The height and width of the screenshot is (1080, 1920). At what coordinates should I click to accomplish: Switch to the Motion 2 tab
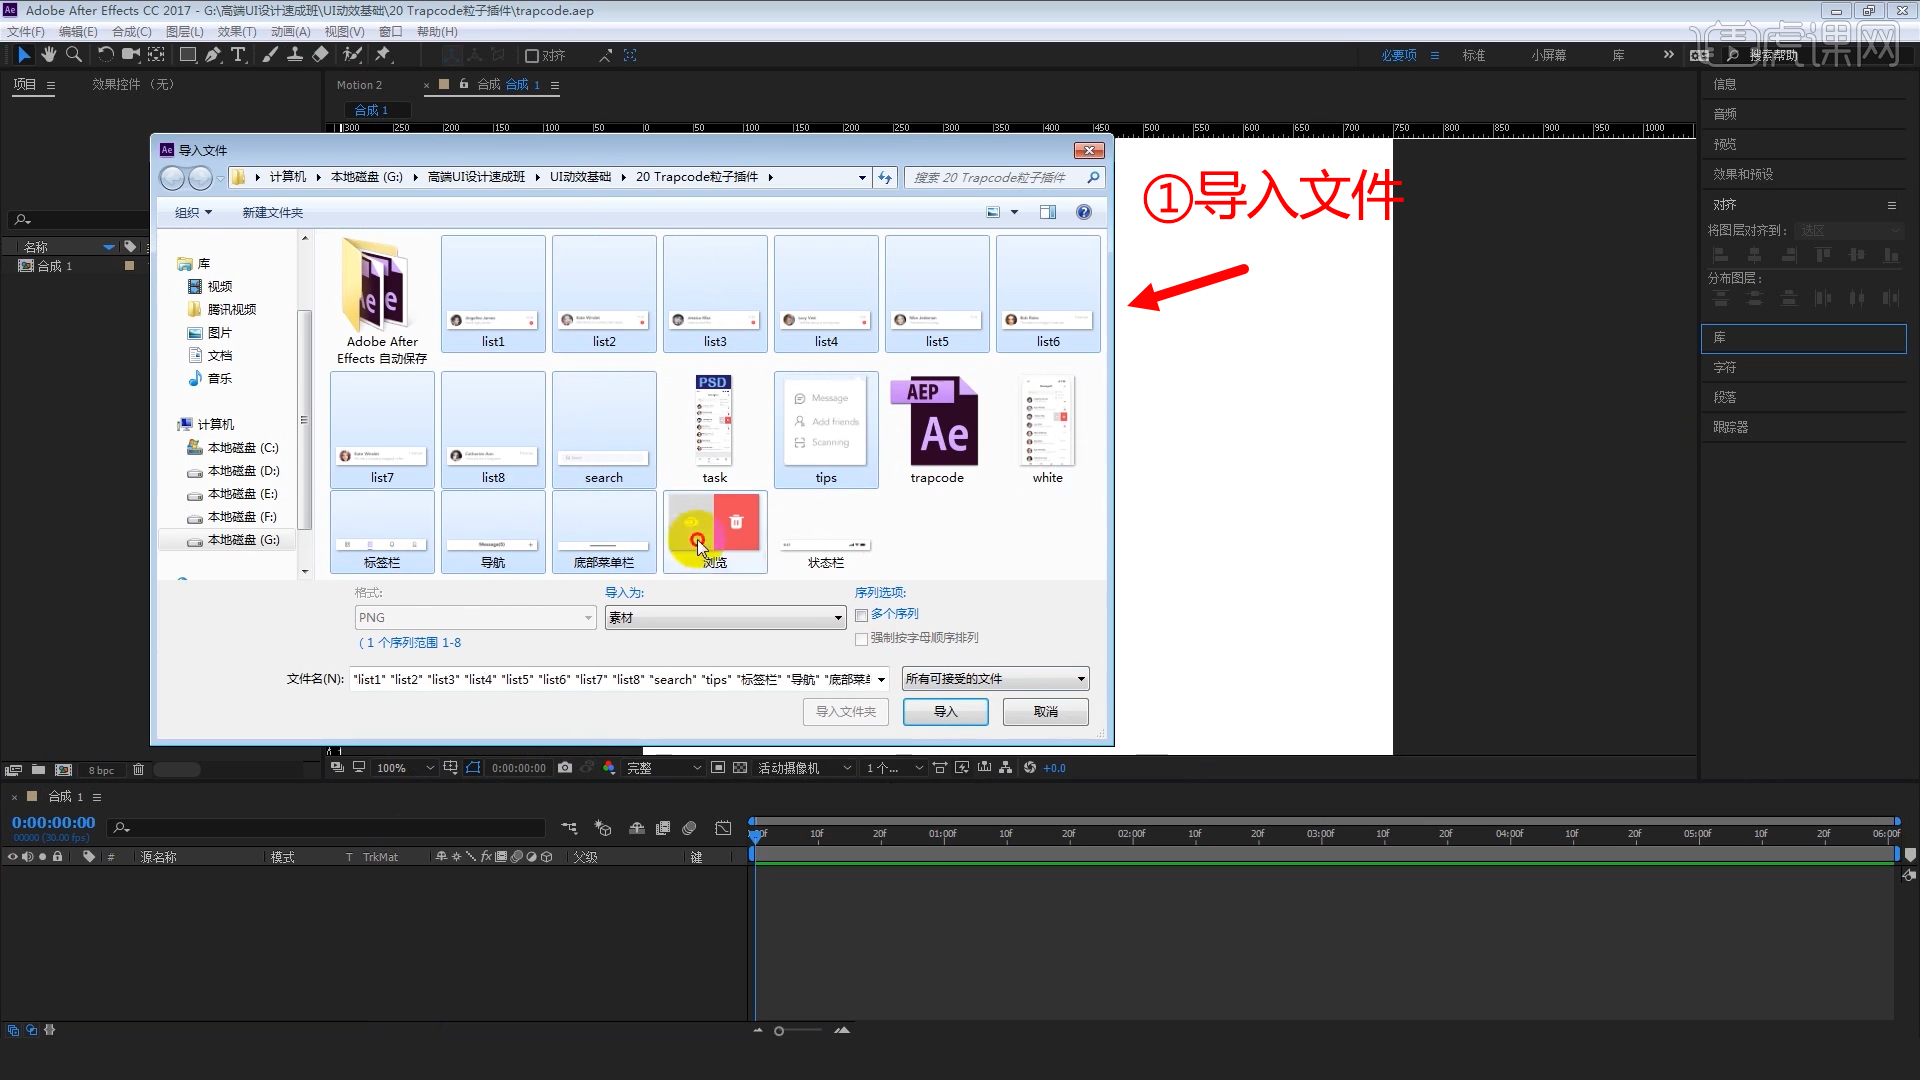click(362, 85)
